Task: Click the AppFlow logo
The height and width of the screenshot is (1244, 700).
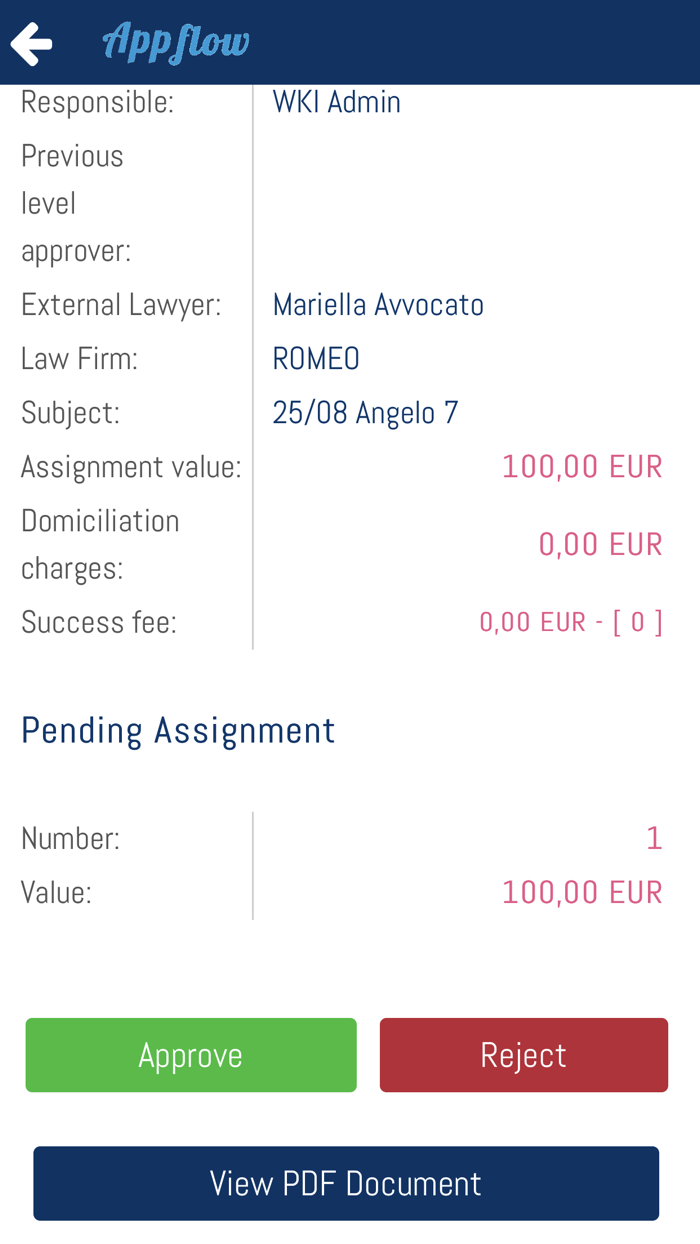Action: click(175, 41)
